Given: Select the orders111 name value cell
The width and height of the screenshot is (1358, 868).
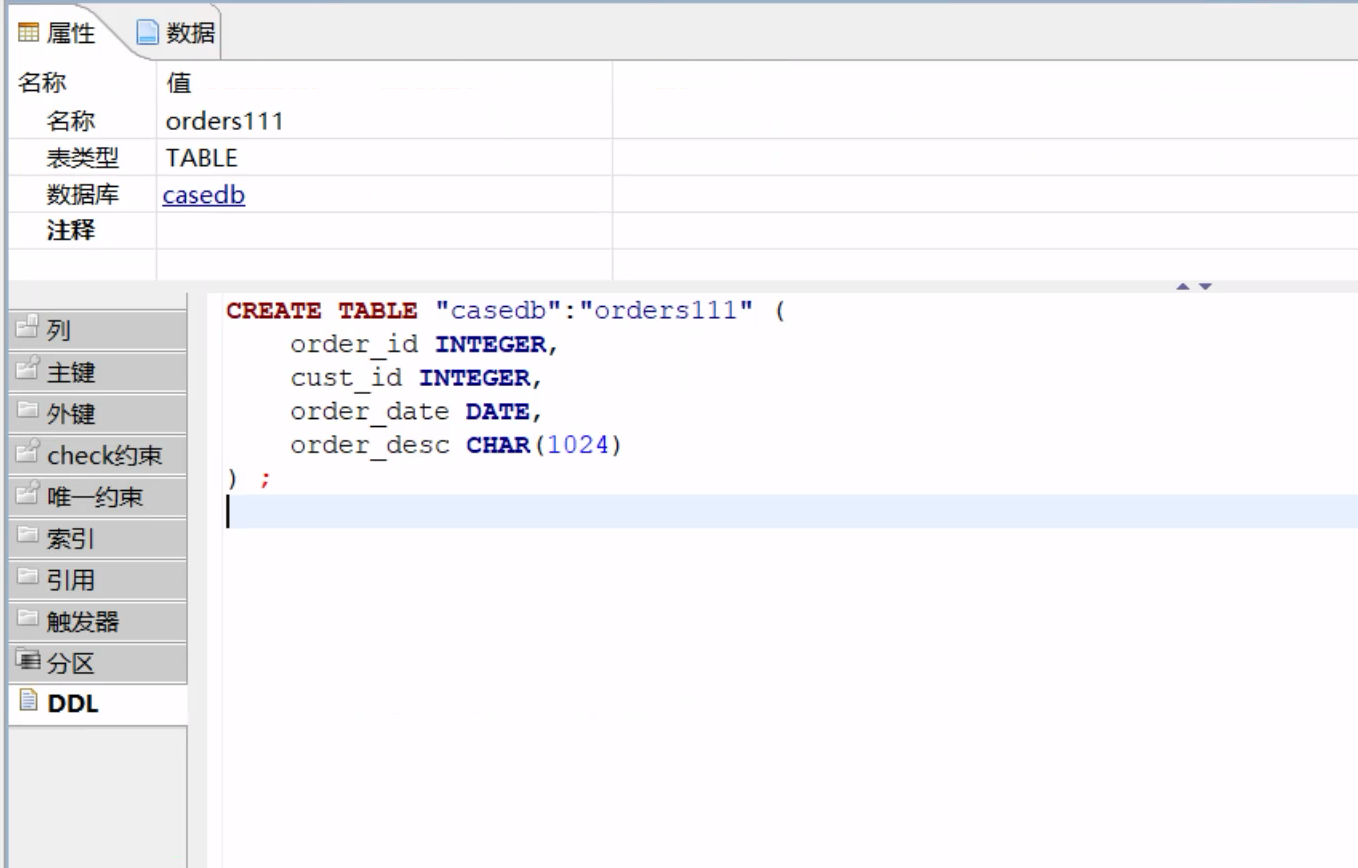Looking at the screenshot, I should tap(385, 121).
